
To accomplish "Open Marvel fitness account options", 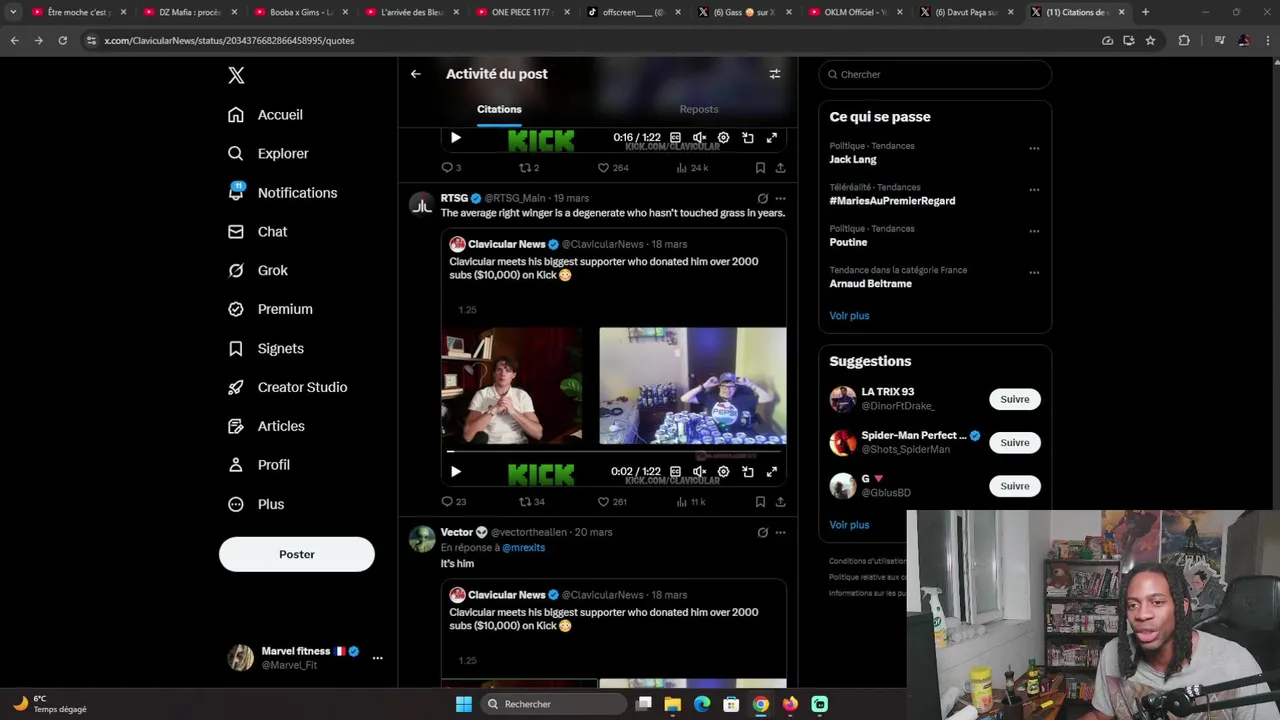I will (x=377, y=658).
